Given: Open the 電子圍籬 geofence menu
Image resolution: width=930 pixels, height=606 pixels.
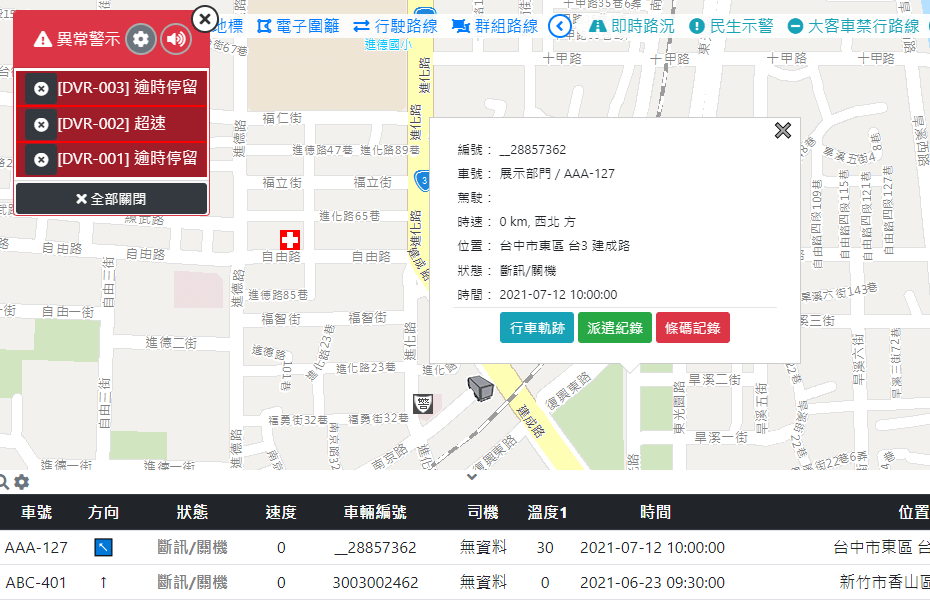Looking at the screenshot, I should (x=298, y=26).
